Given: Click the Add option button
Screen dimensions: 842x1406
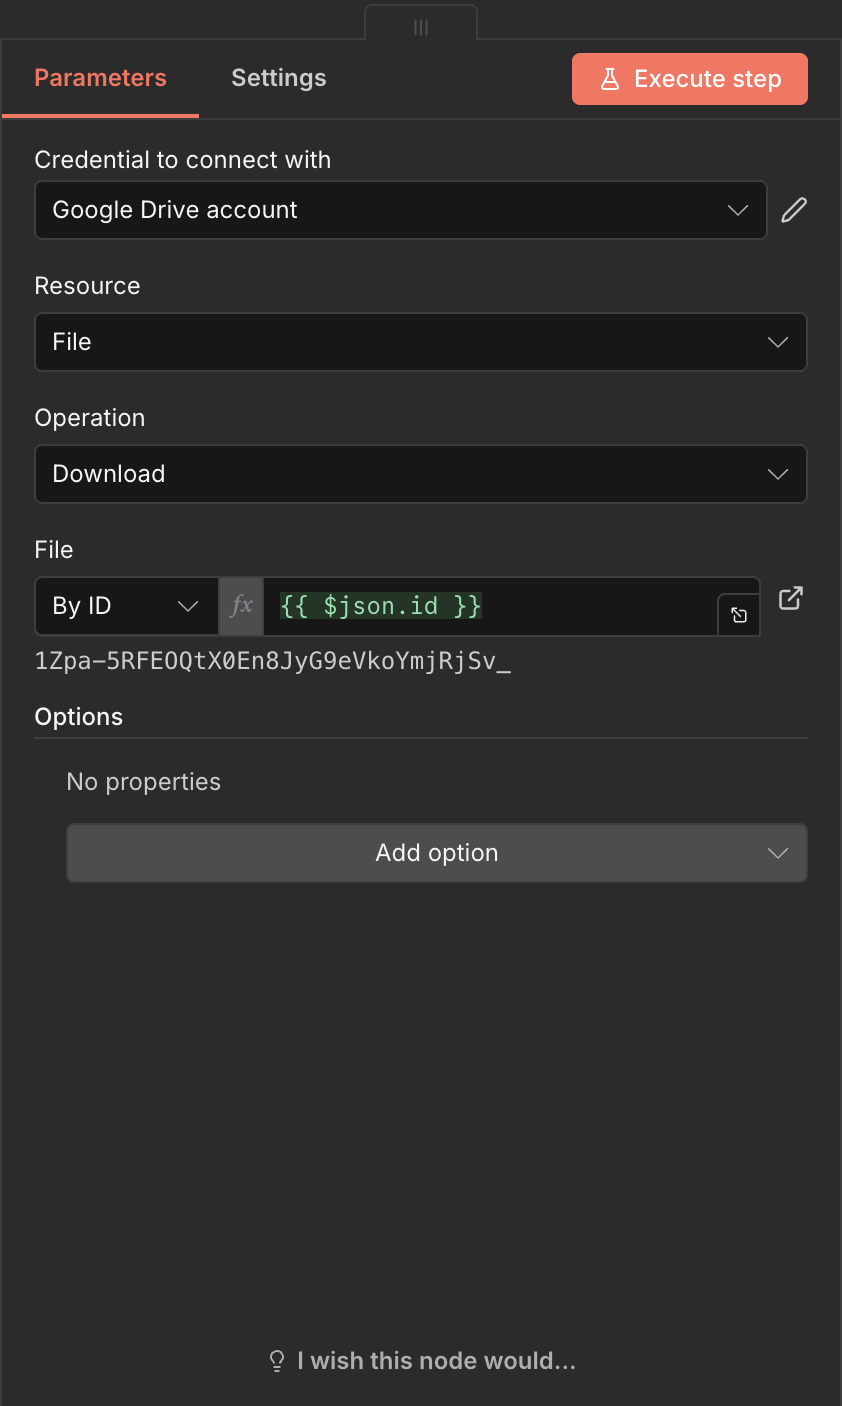Looking at the screenshot, I should coord(437,853).
